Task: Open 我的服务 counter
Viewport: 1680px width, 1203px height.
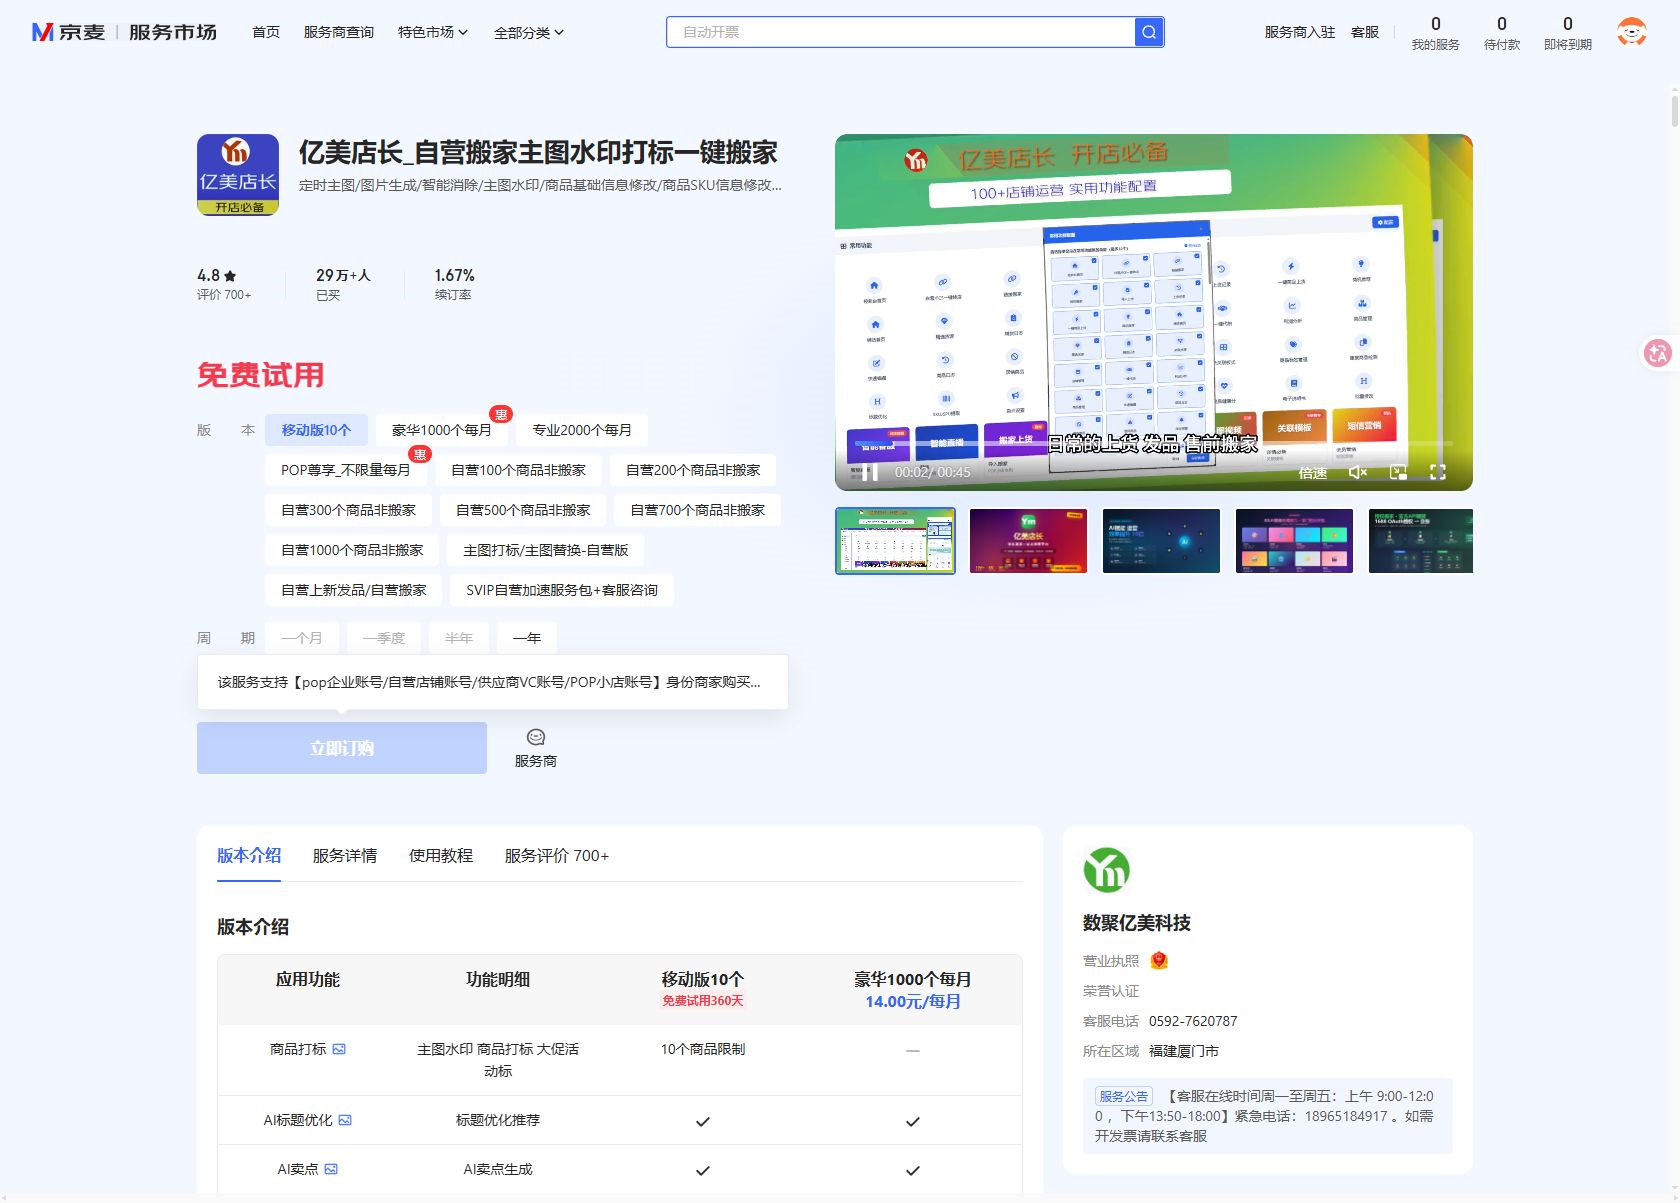Action: tap(1436, 33)
